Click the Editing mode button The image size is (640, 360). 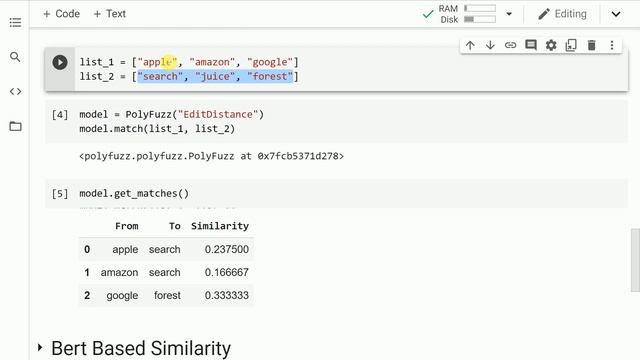562,14
